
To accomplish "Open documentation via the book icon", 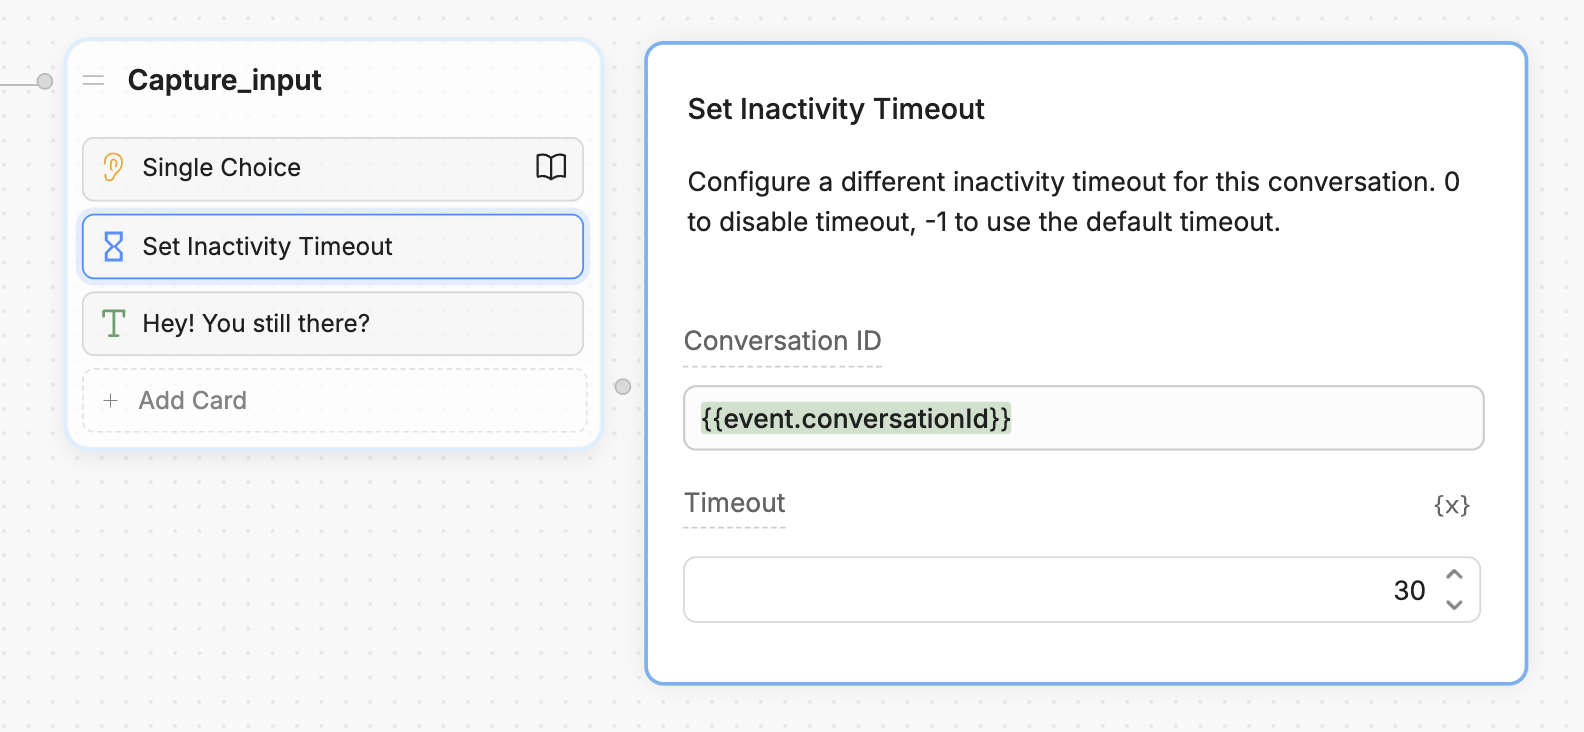I will point(550,168).
